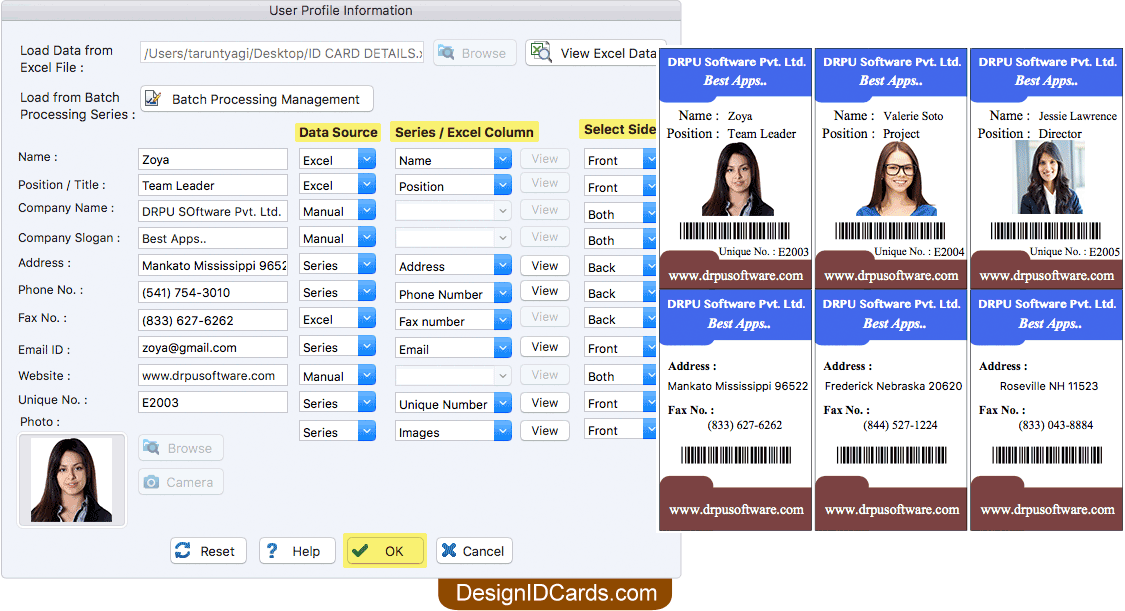Viewport: 1125px width, 611px height.
Task: Select Jessie Lawrence's front ID card preview
Action: point(1046,169)
